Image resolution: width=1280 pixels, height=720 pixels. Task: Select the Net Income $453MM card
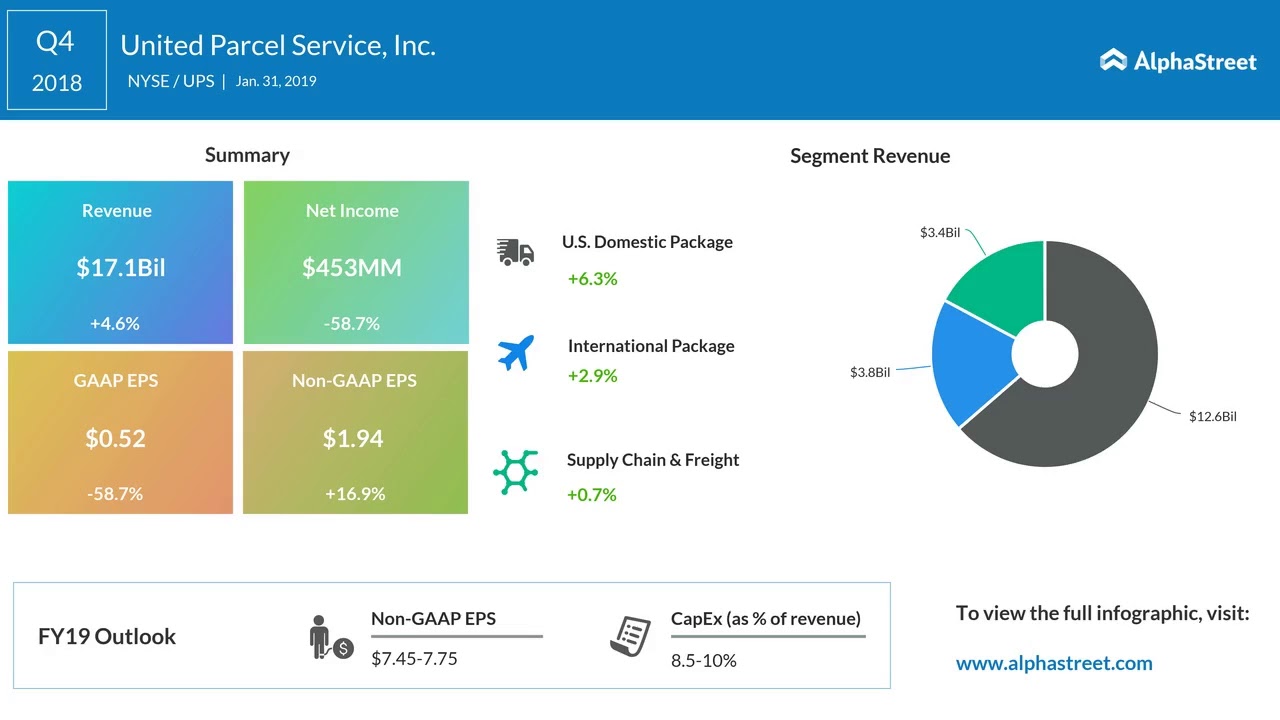356,263
